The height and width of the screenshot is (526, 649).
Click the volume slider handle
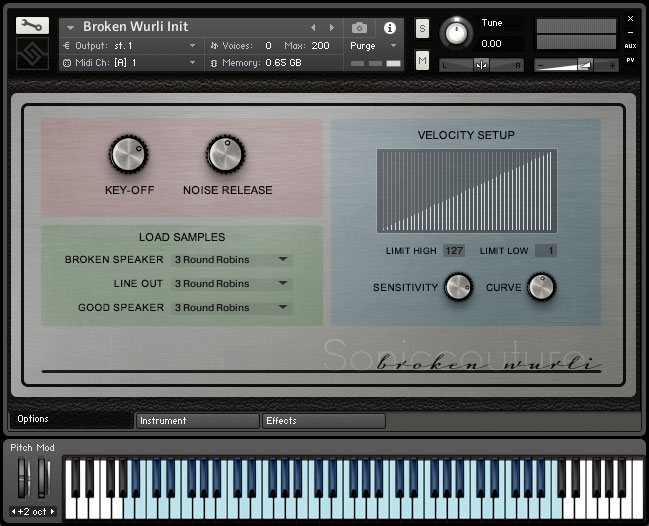coord(585,65)
